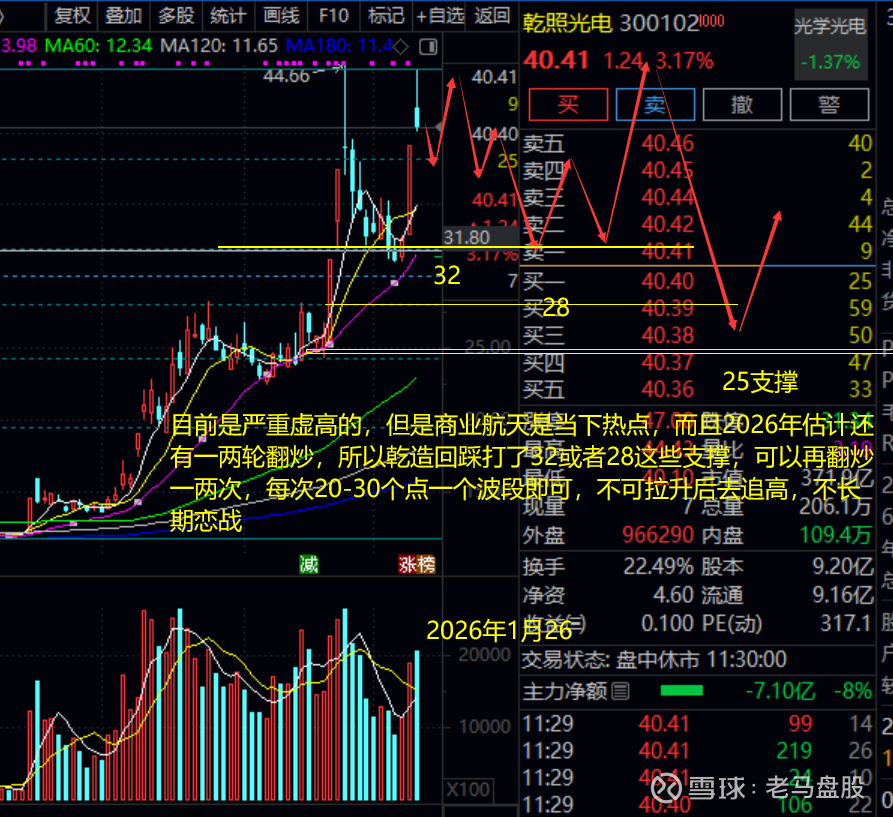The image size is (893, 817).
Task: Go back with the 返回 button
Action: click(x=492, y=15)
